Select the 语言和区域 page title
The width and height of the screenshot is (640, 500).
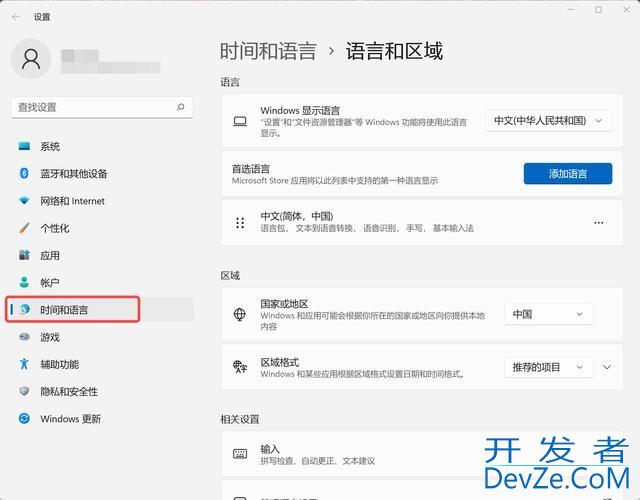[x=394, y=51]
